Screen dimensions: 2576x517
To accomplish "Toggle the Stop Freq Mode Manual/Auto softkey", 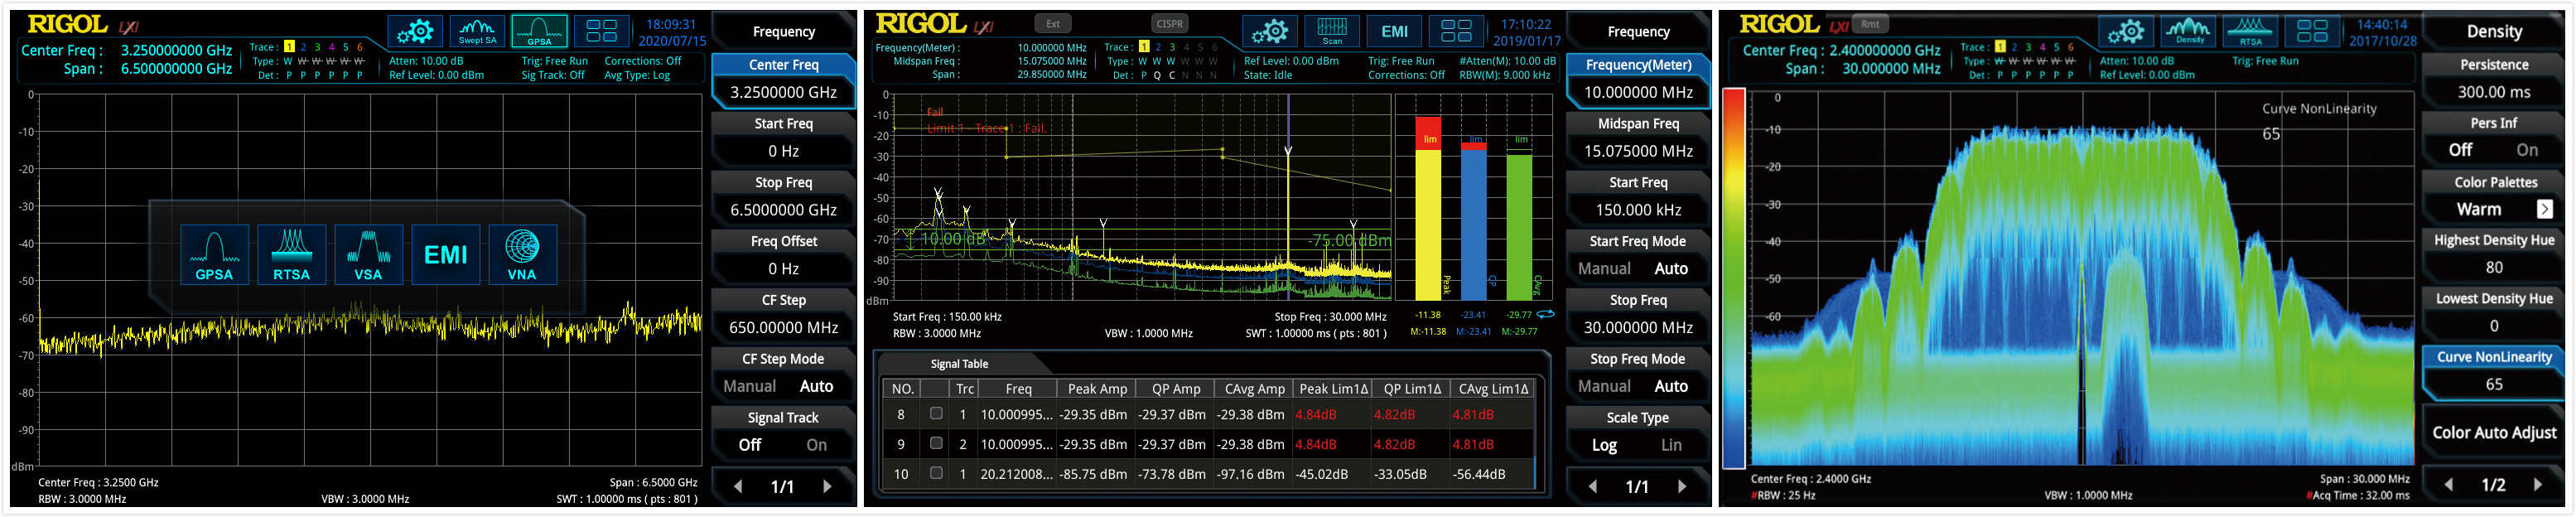I will [x=1638, y=374].
